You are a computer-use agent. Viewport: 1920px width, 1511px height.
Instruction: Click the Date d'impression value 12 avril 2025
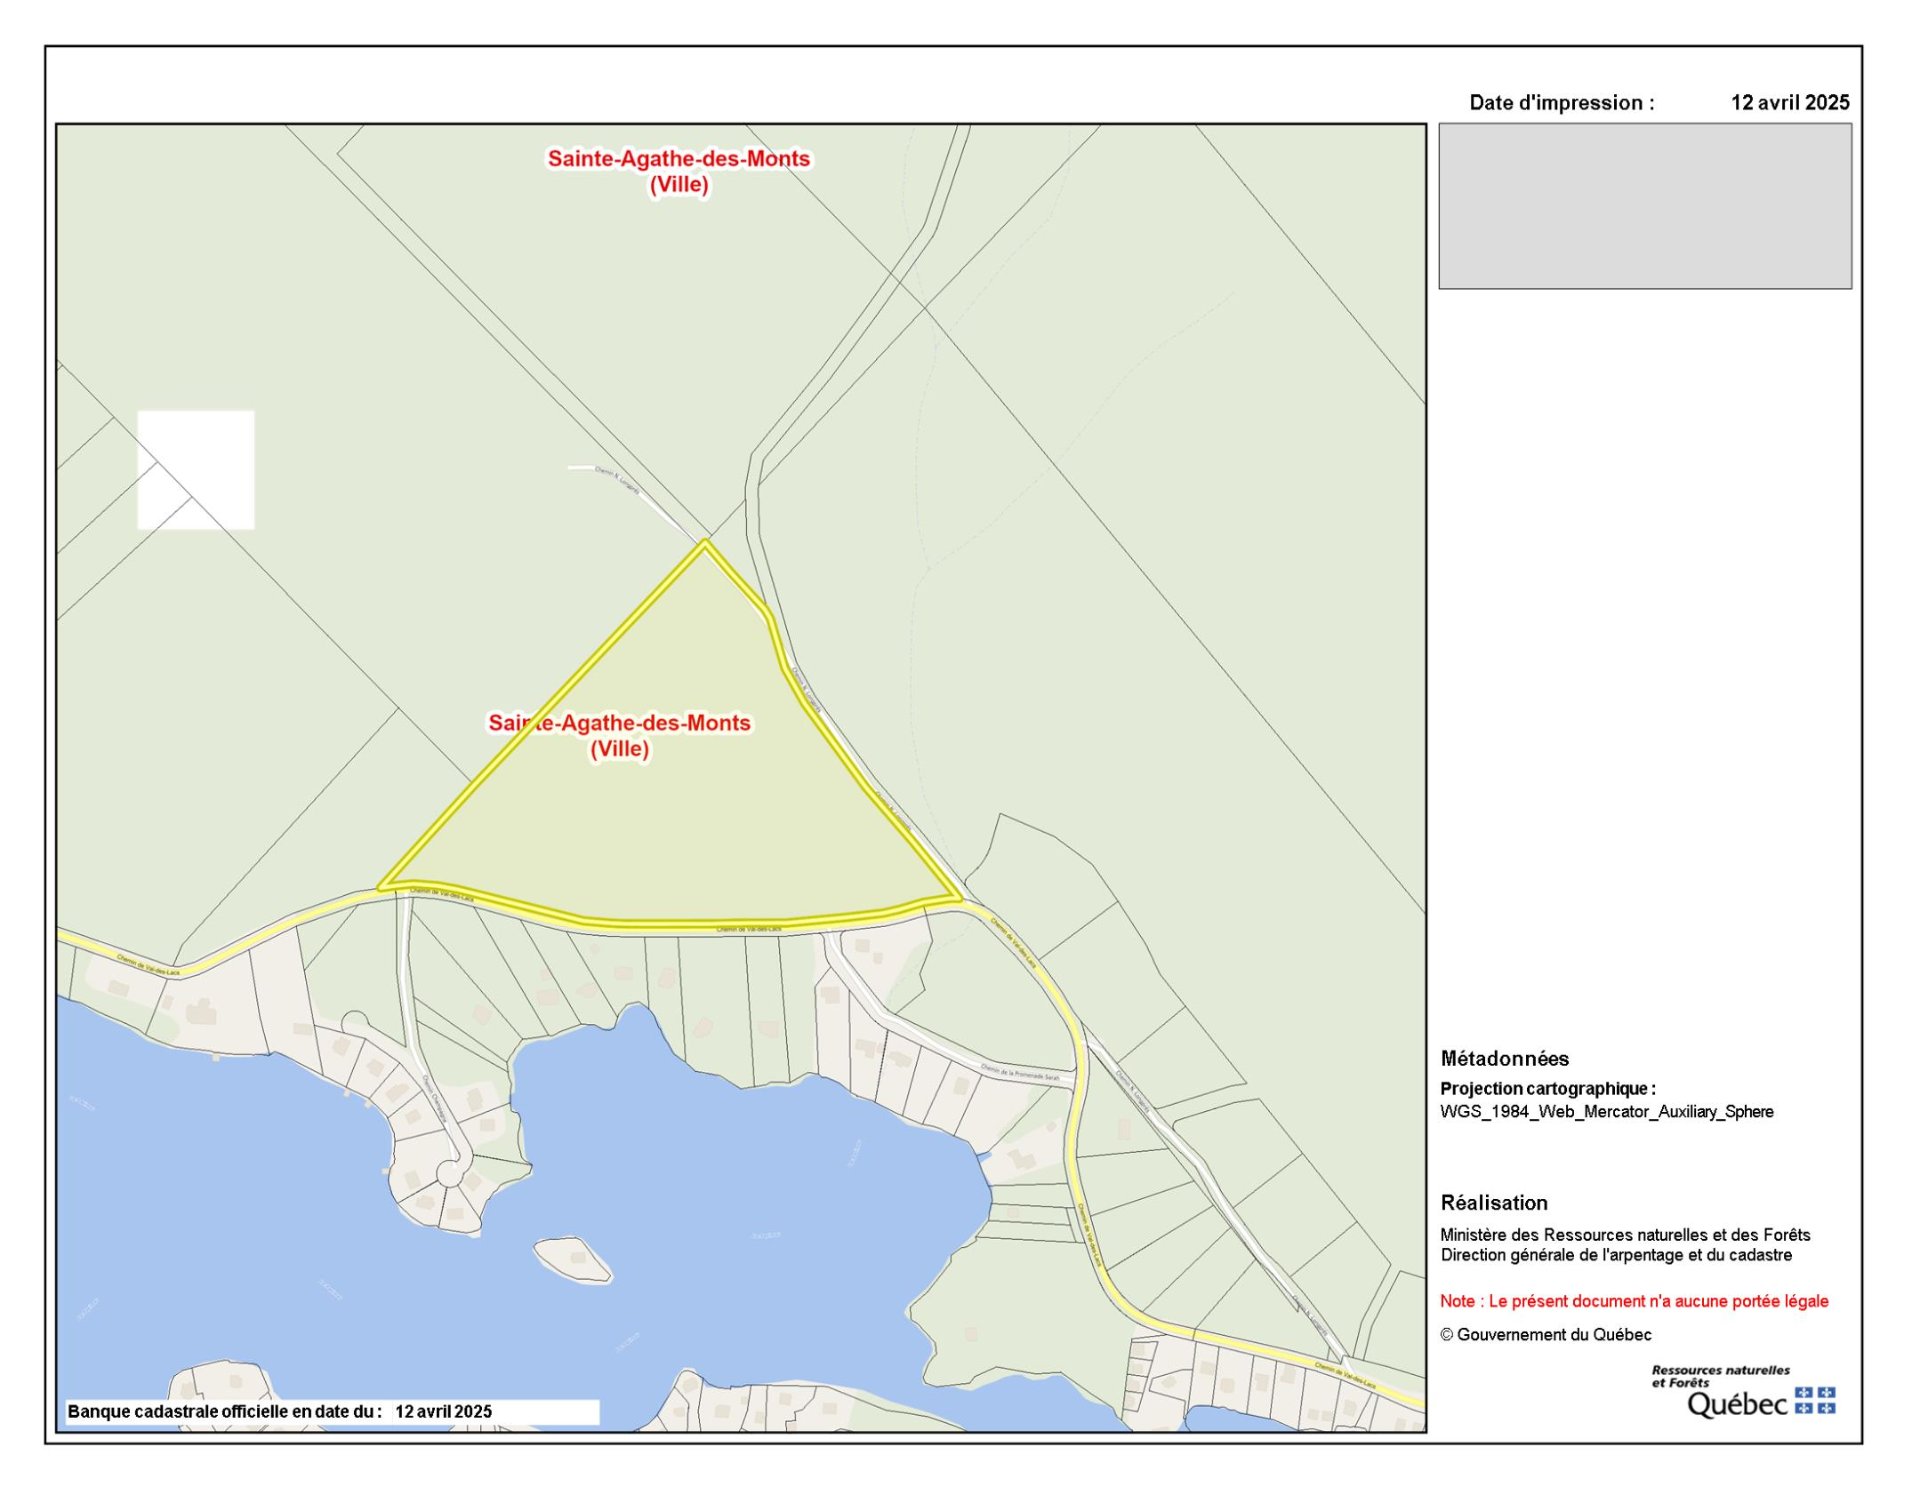pyautogui.click(x=1789, y=102)
